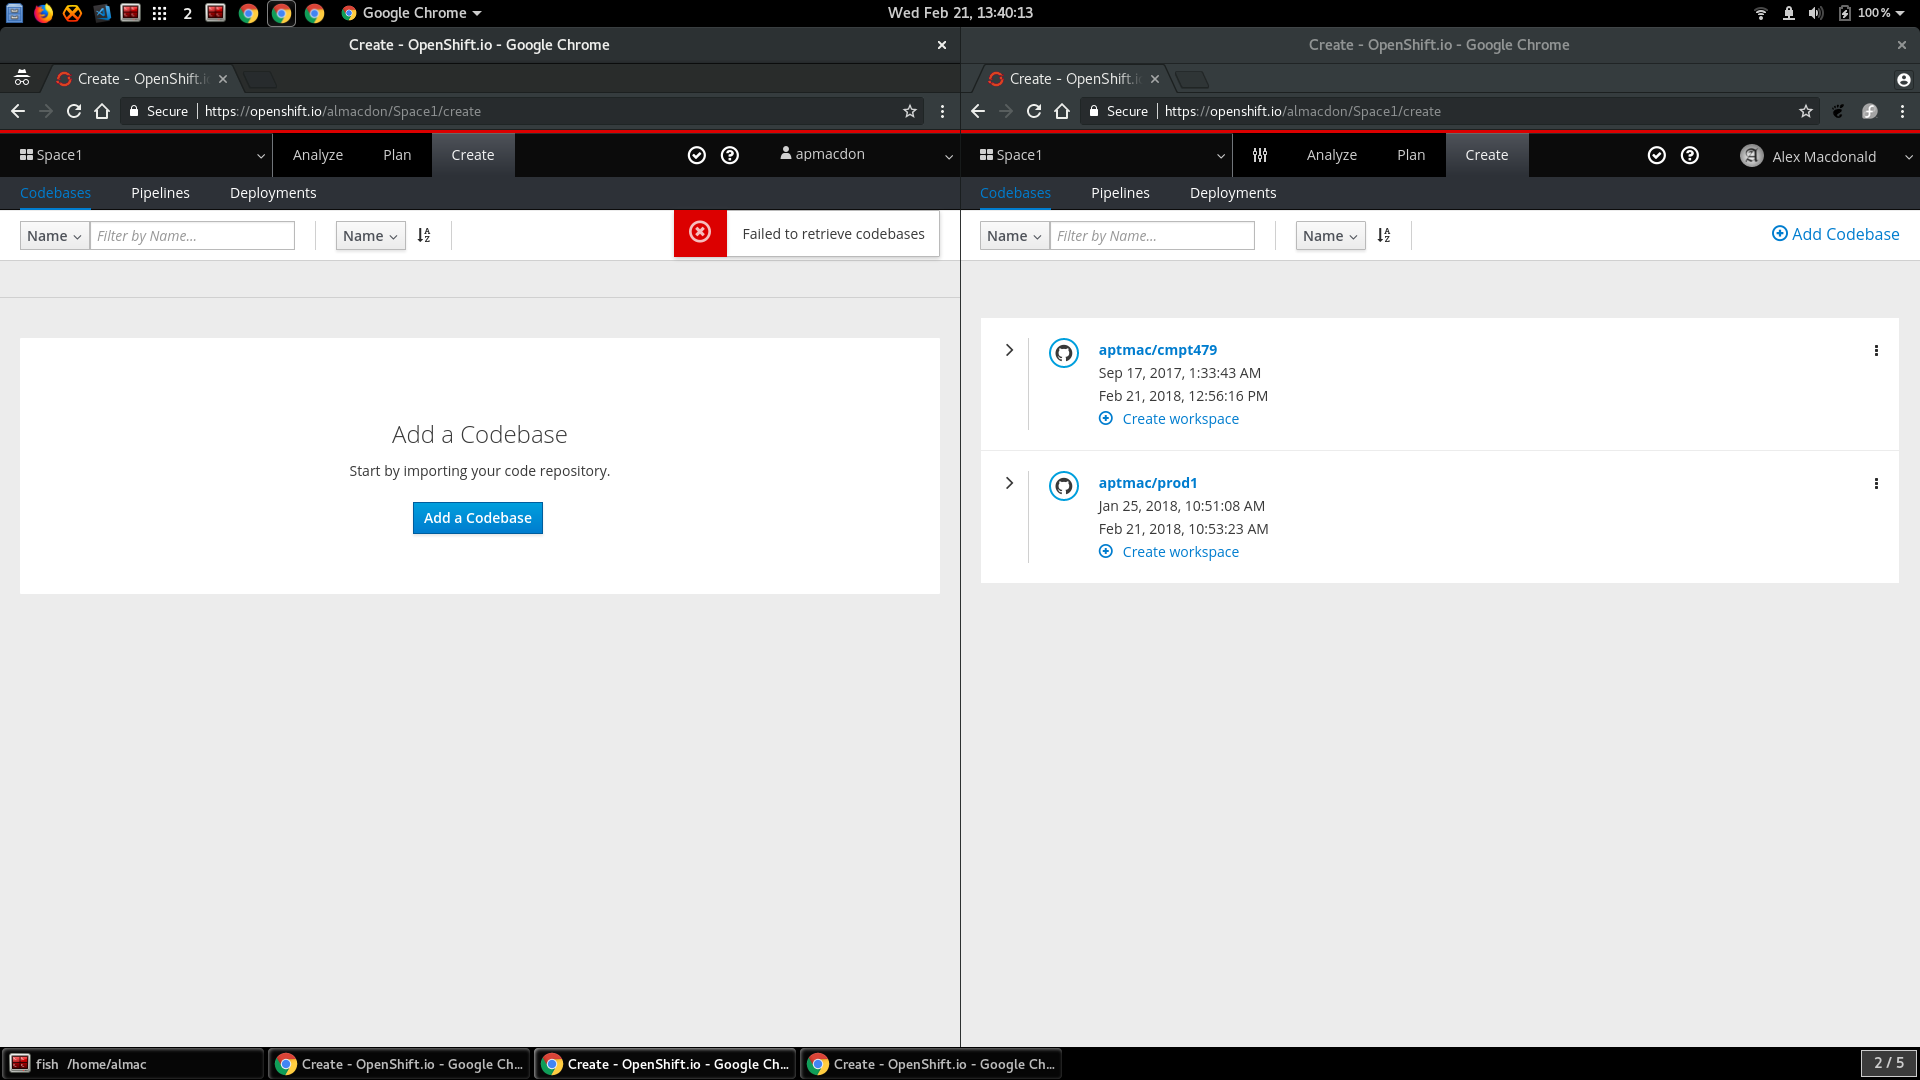
Task: Click the error icon on the failed codebases alert
Action: [699, 233]
